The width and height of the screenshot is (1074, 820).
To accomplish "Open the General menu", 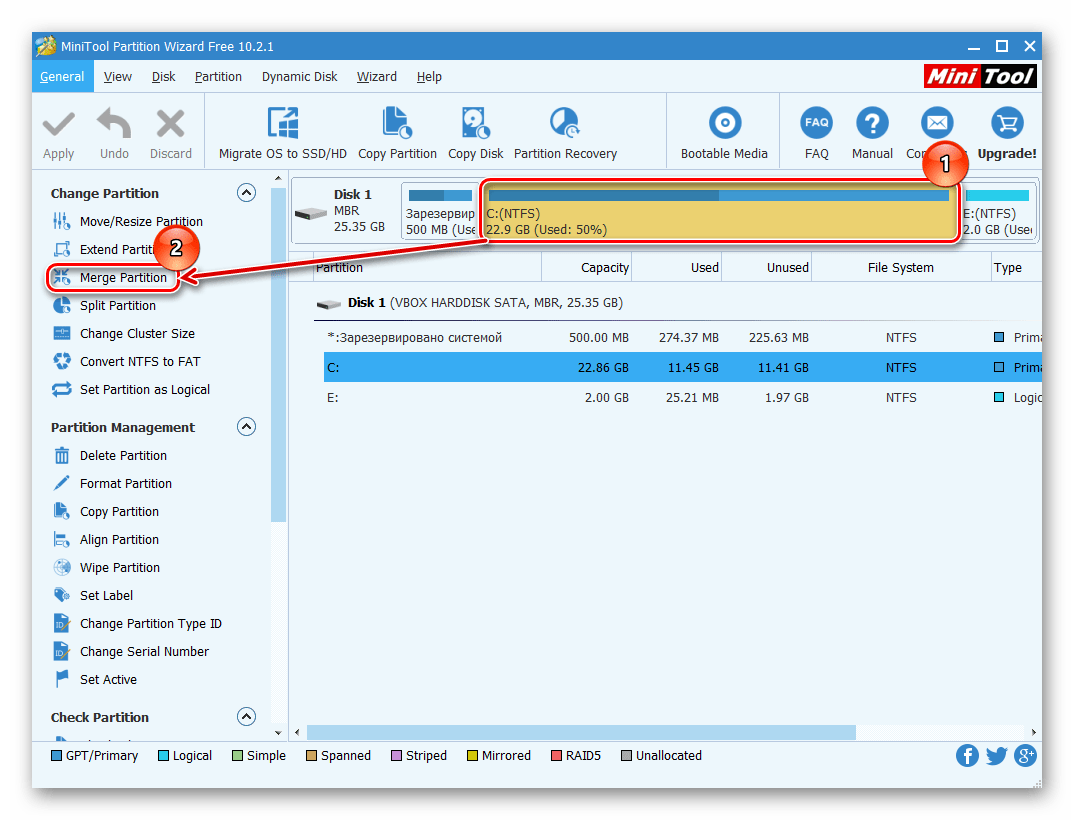I will coord(62,77).
